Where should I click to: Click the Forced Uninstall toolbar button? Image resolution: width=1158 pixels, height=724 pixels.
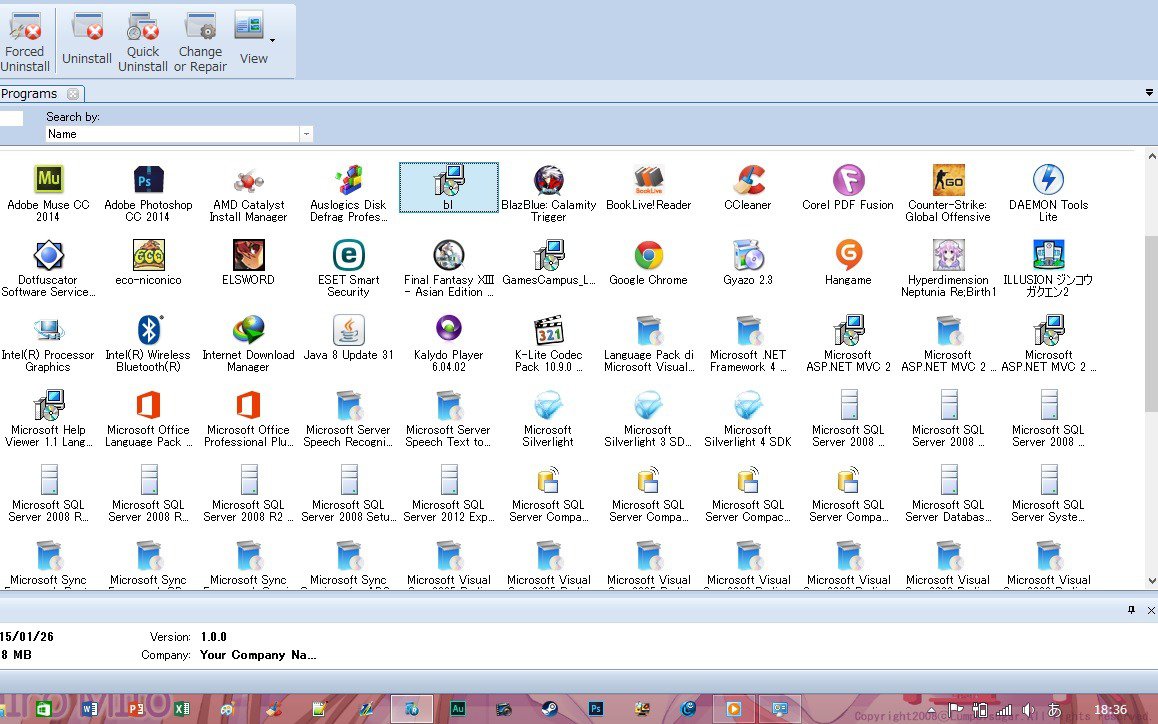pos(25,41)
